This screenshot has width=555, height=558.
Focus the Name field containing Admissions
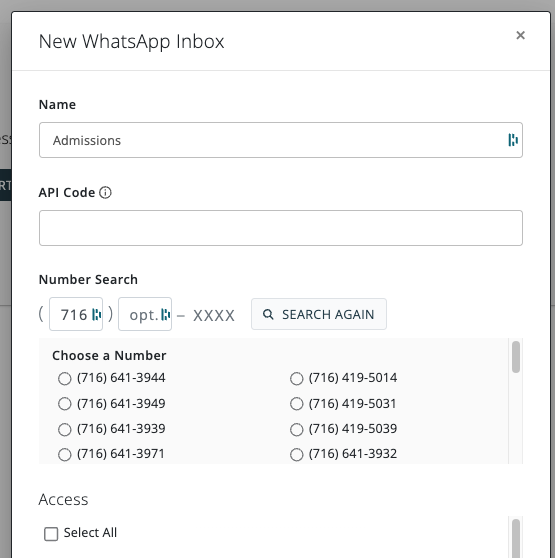click(x=281, y=140)
